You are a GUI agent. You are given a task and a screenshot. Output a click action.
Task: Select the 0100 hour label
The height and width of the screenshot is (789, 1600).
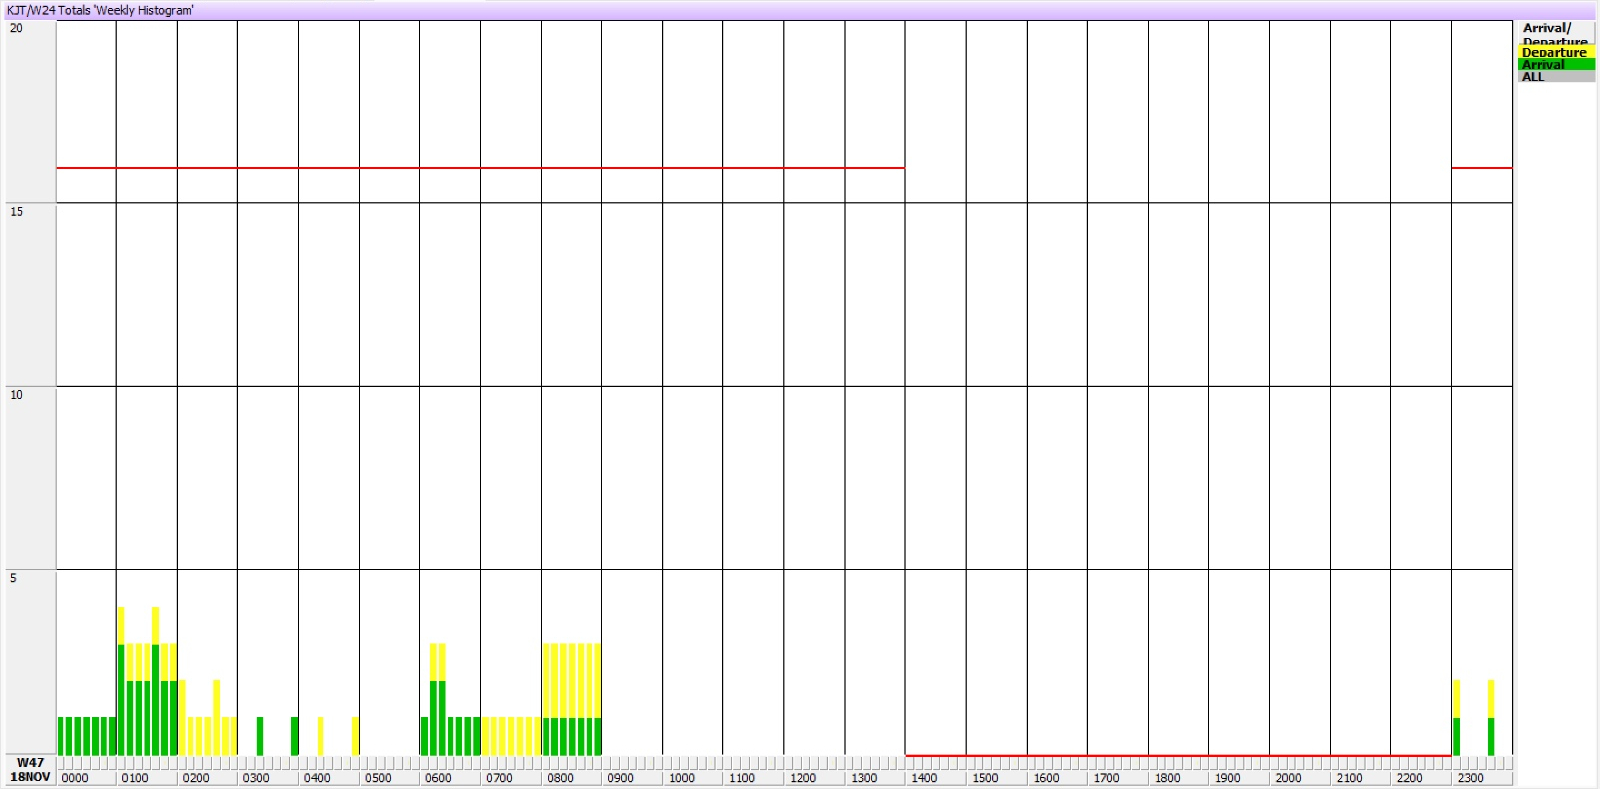click(x=135, y=778)
